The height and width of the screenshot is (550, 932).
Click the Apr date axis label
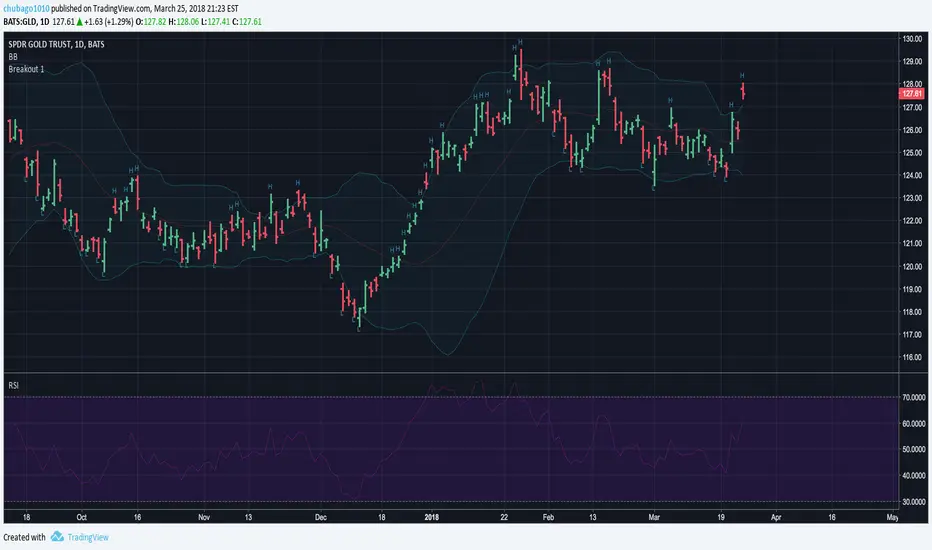pos(776,517)
